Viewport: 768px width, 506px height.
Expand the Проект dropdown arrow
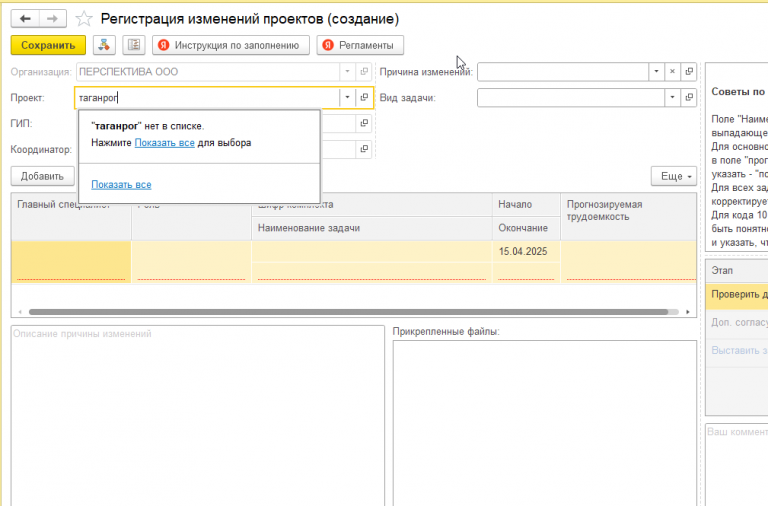[x=347, y=97]
